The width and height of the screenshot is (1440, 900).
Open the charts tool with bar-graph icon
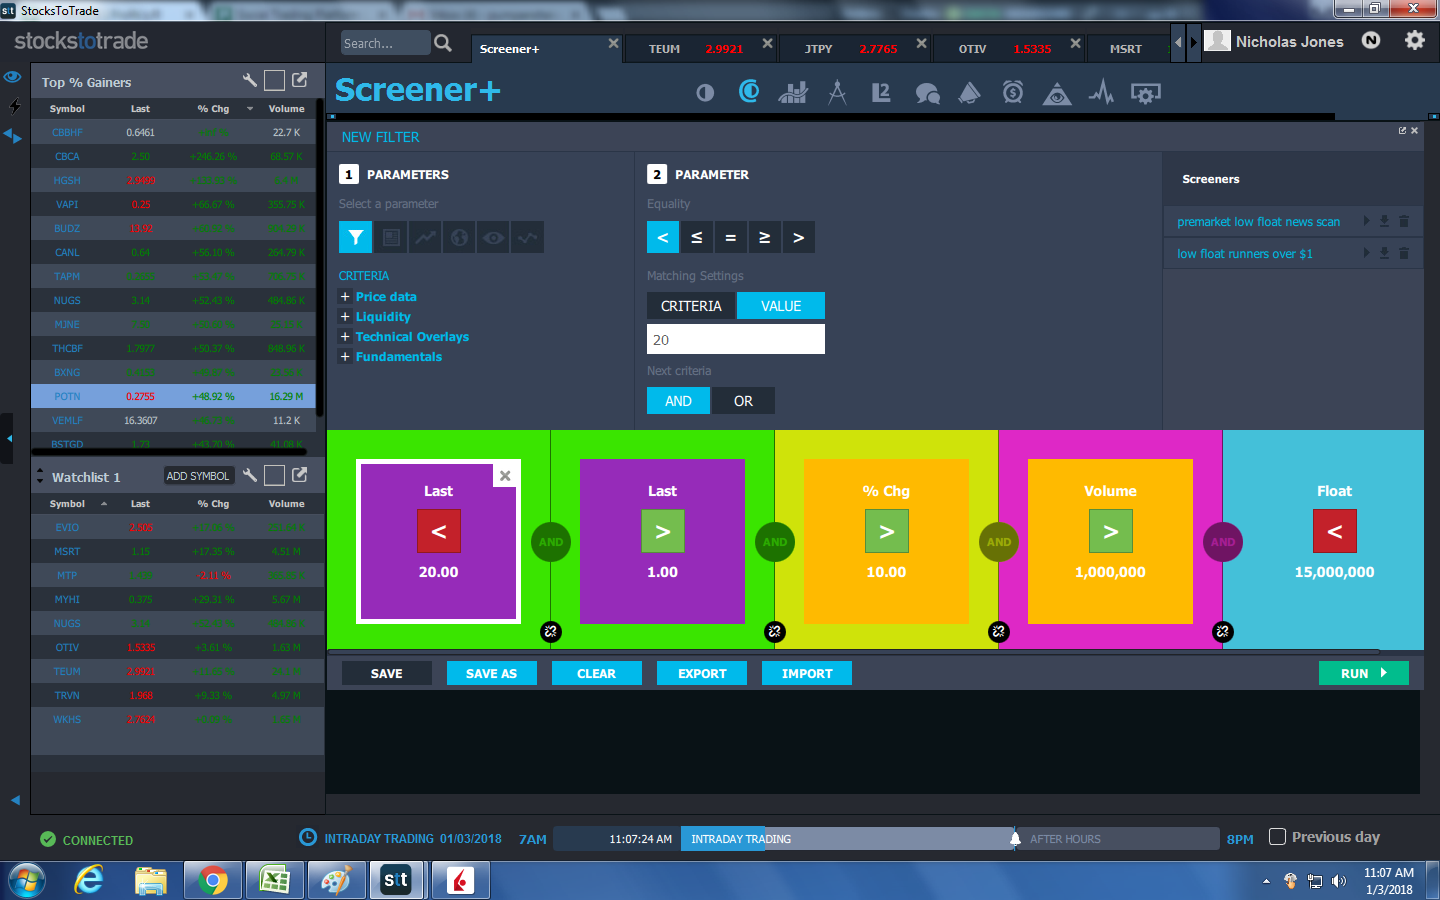click(x=793, y=93)
